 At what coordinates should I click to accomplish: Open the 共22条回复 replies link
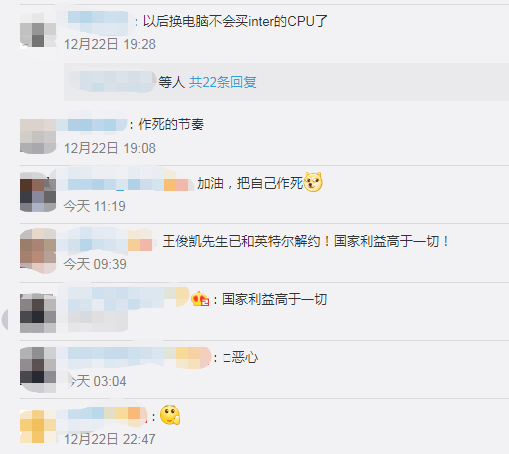click(x=223, y=82)
